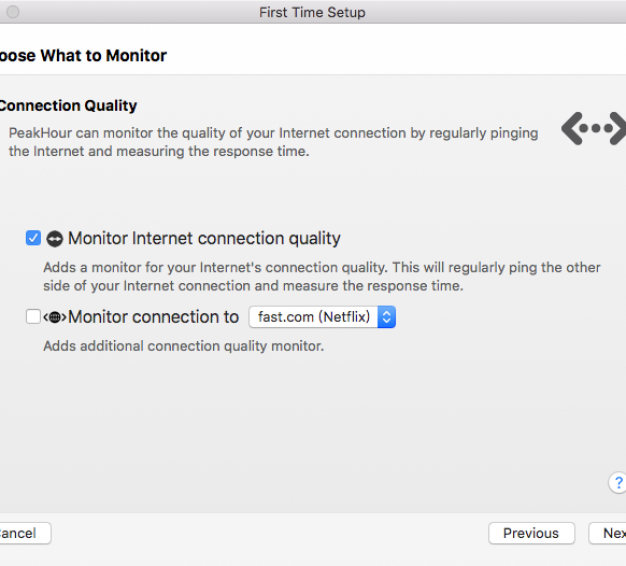Click the Choose What to Monitor heading
This screenshot has height=566, width=626.
[83, 55]
